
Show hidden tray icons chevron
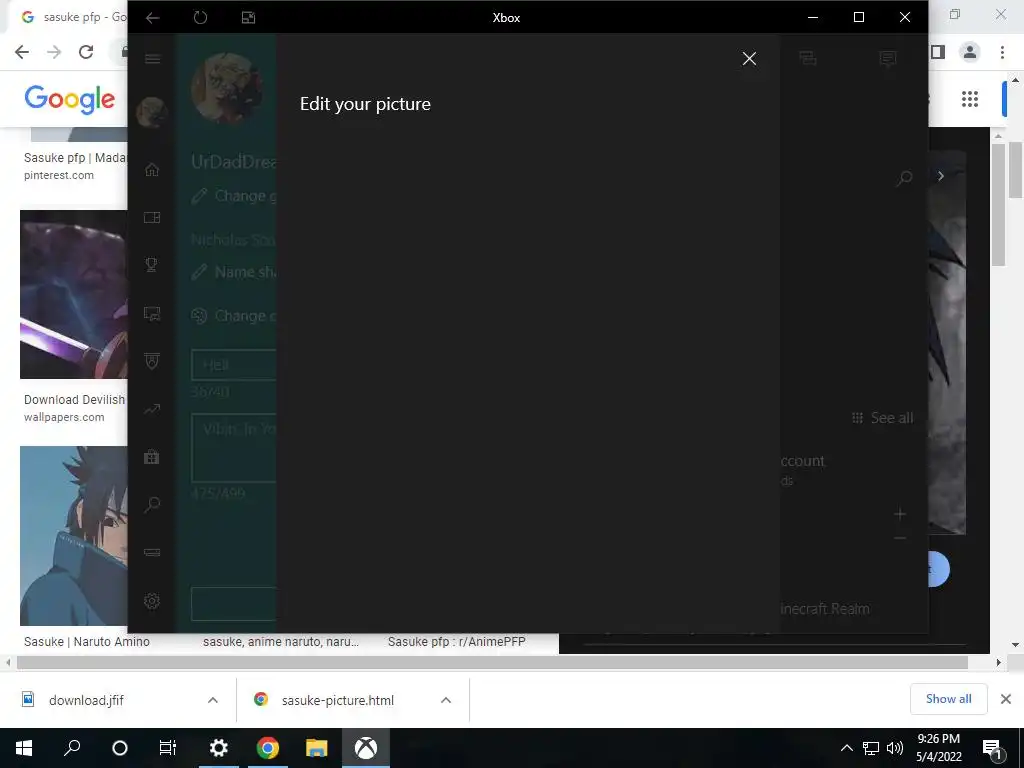[x=846, y=748]
